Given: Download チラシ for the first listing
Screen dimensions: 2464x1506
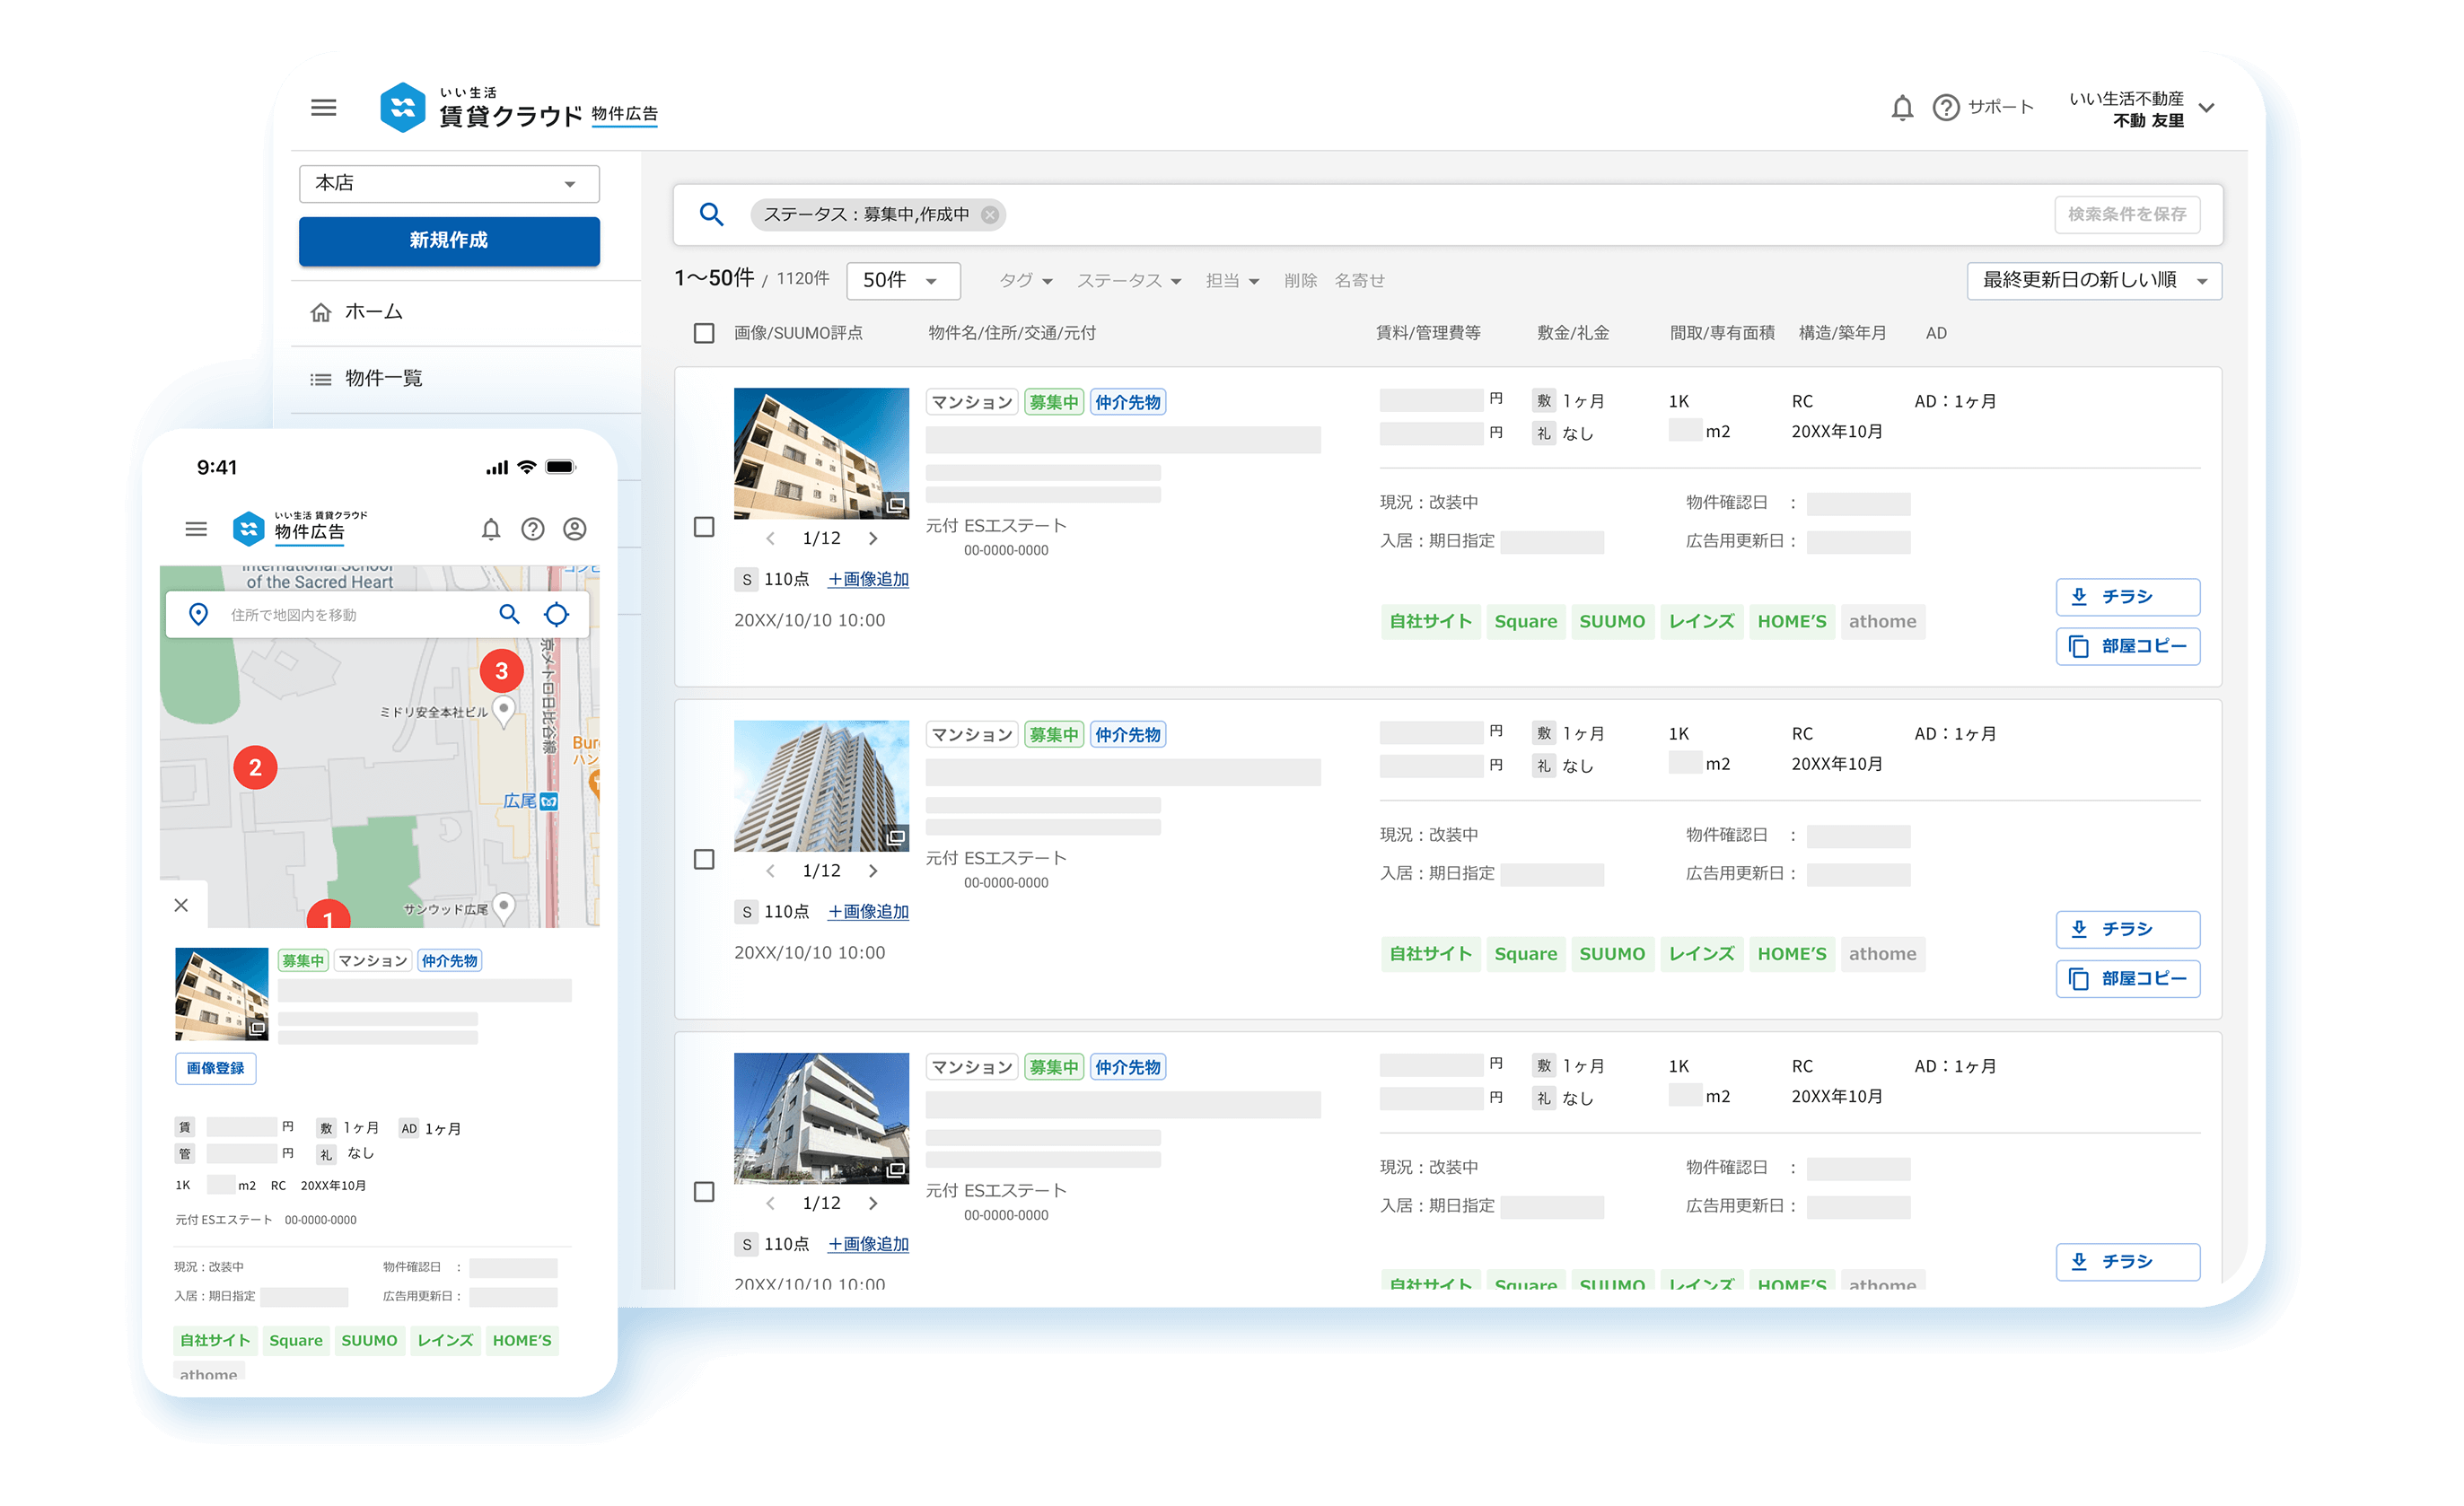Looking at the screenshot, I should pos(2127,597).
